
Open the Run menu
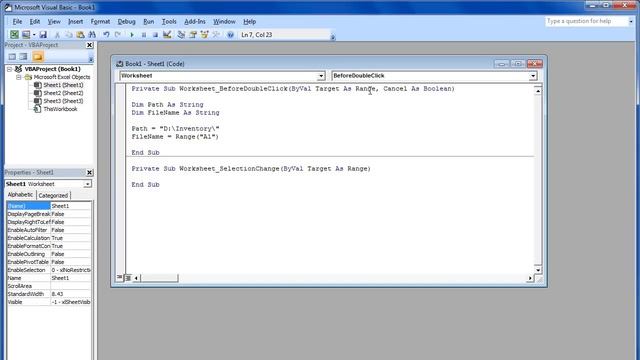click(149, 22)
